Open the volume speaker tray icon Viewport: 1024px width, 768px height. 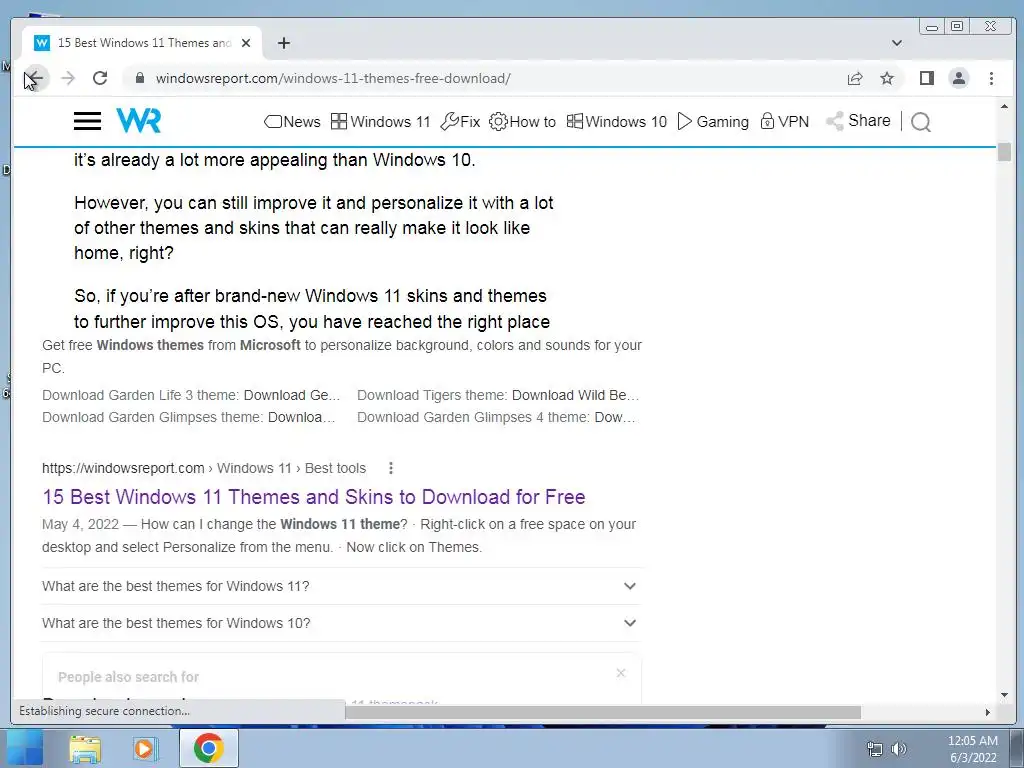pyautogui.click(x=899, y=749)
